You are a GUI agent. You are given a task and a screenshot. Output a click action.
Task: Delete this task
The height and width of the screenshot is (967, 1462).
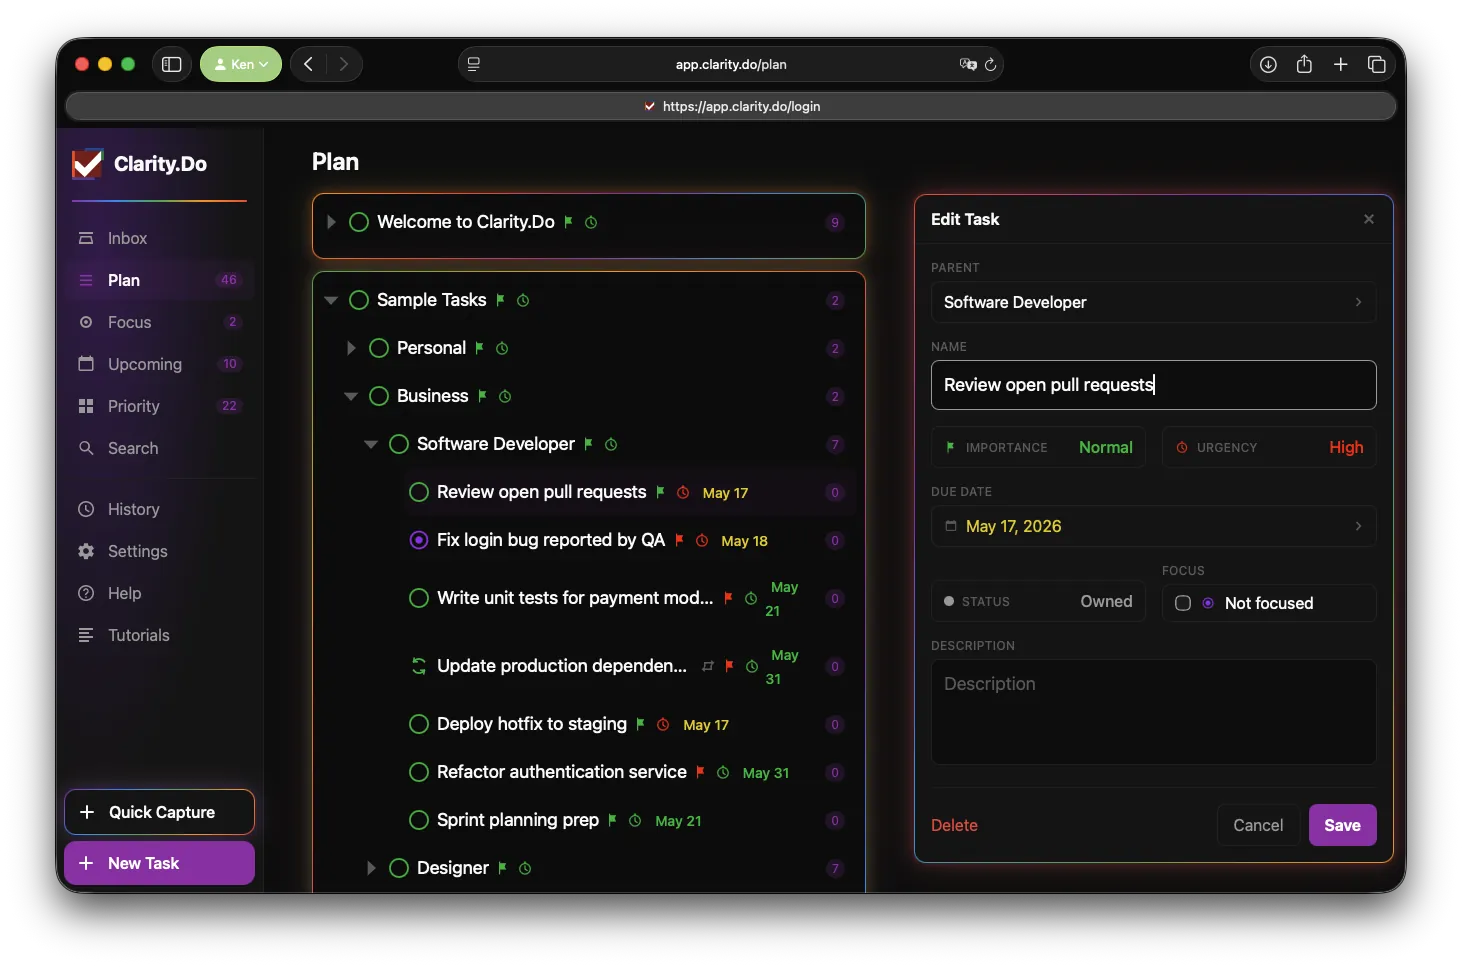click(954, 825)
